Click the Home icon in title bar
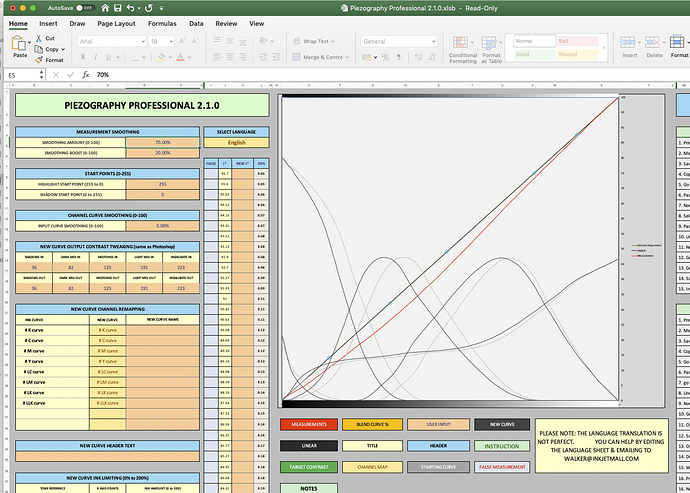Screen dimensions: 690x493 click(x=105, y=8)
